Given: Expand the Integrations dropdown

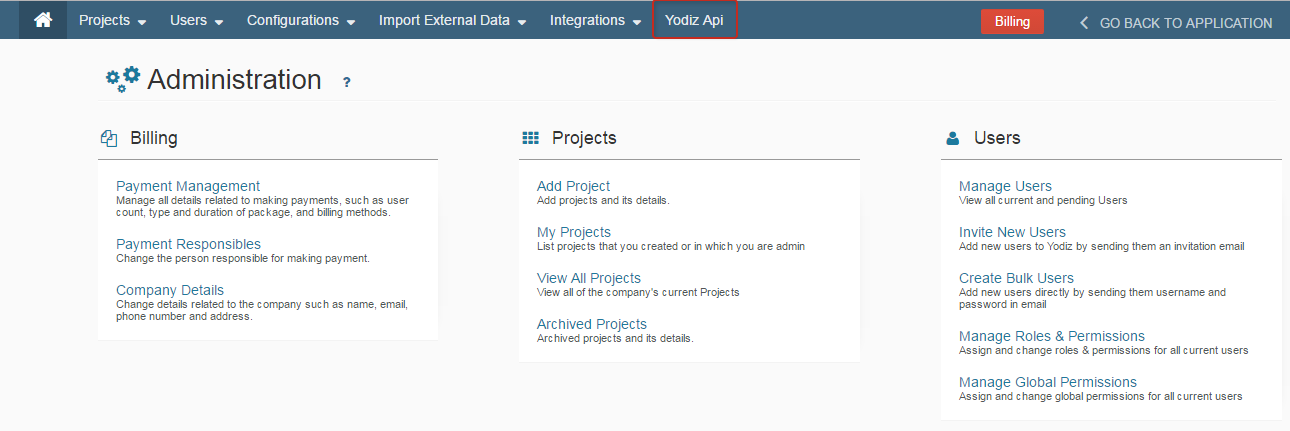Looking at the screenshot, I should (595, 21).
